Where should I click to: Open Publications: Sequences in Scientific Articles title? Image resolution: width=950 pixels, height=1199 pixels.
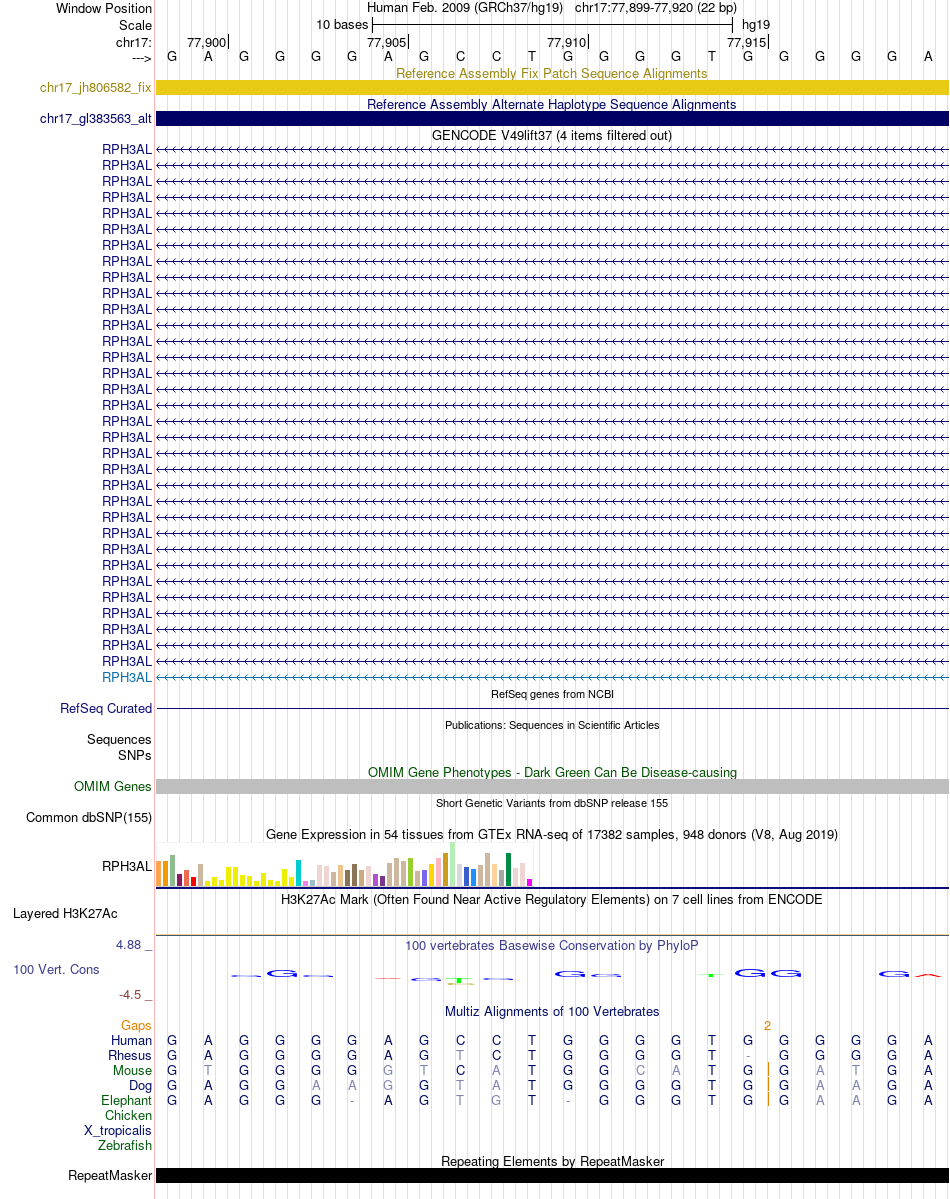pos(552,725)
